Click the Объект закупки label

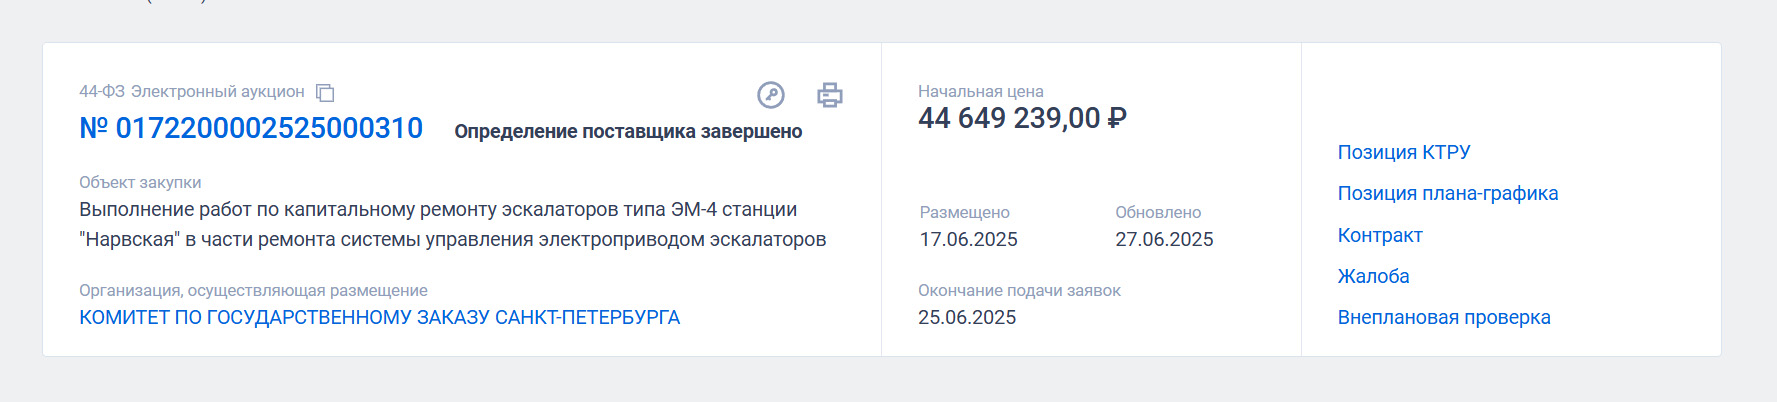point(140,182)
